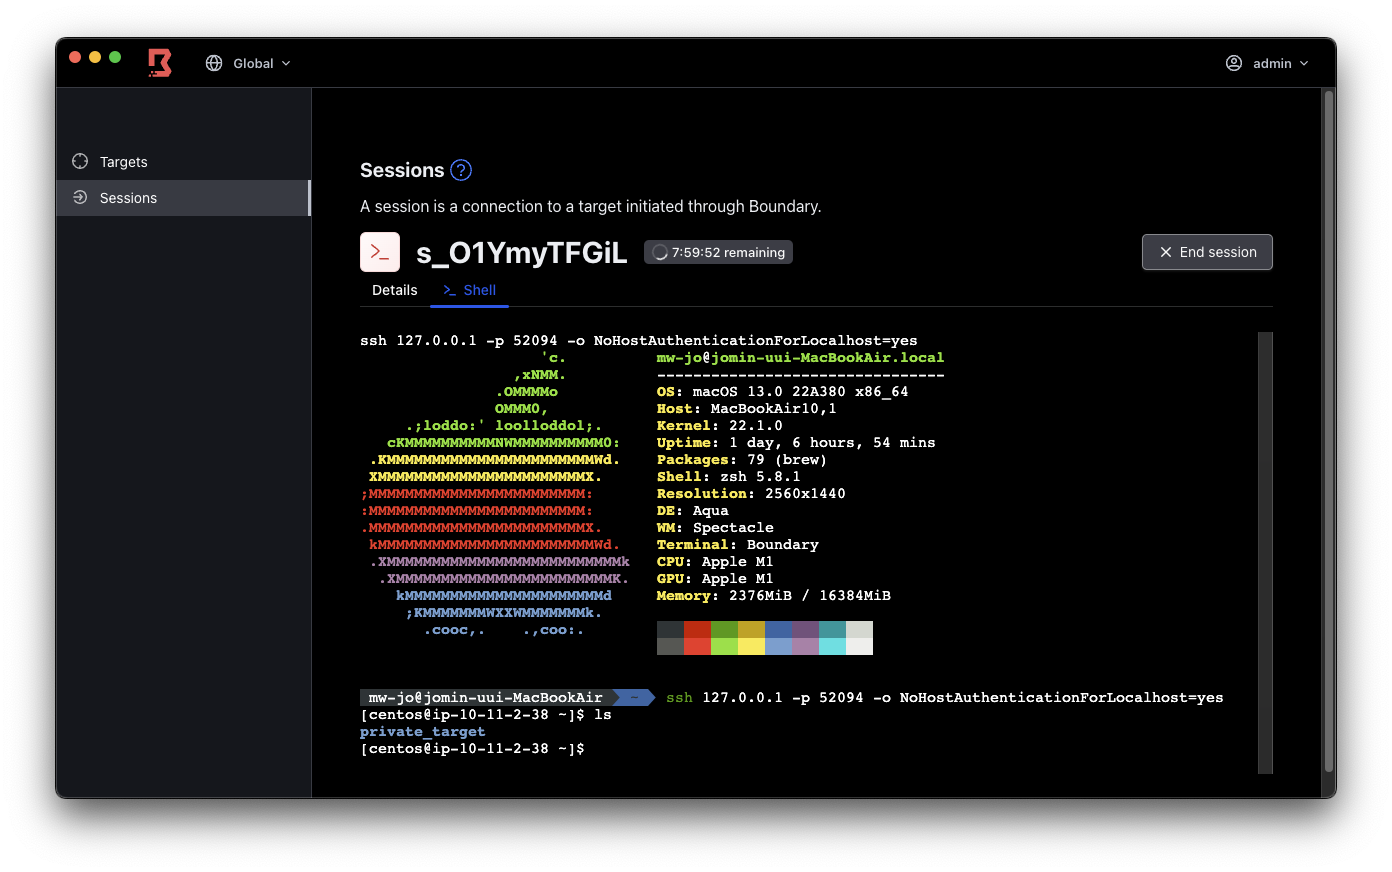This screenshot has height=872, width=1392.
Task: Click the 'OS: macOS 13.0' line
Action: coord(783,392)
